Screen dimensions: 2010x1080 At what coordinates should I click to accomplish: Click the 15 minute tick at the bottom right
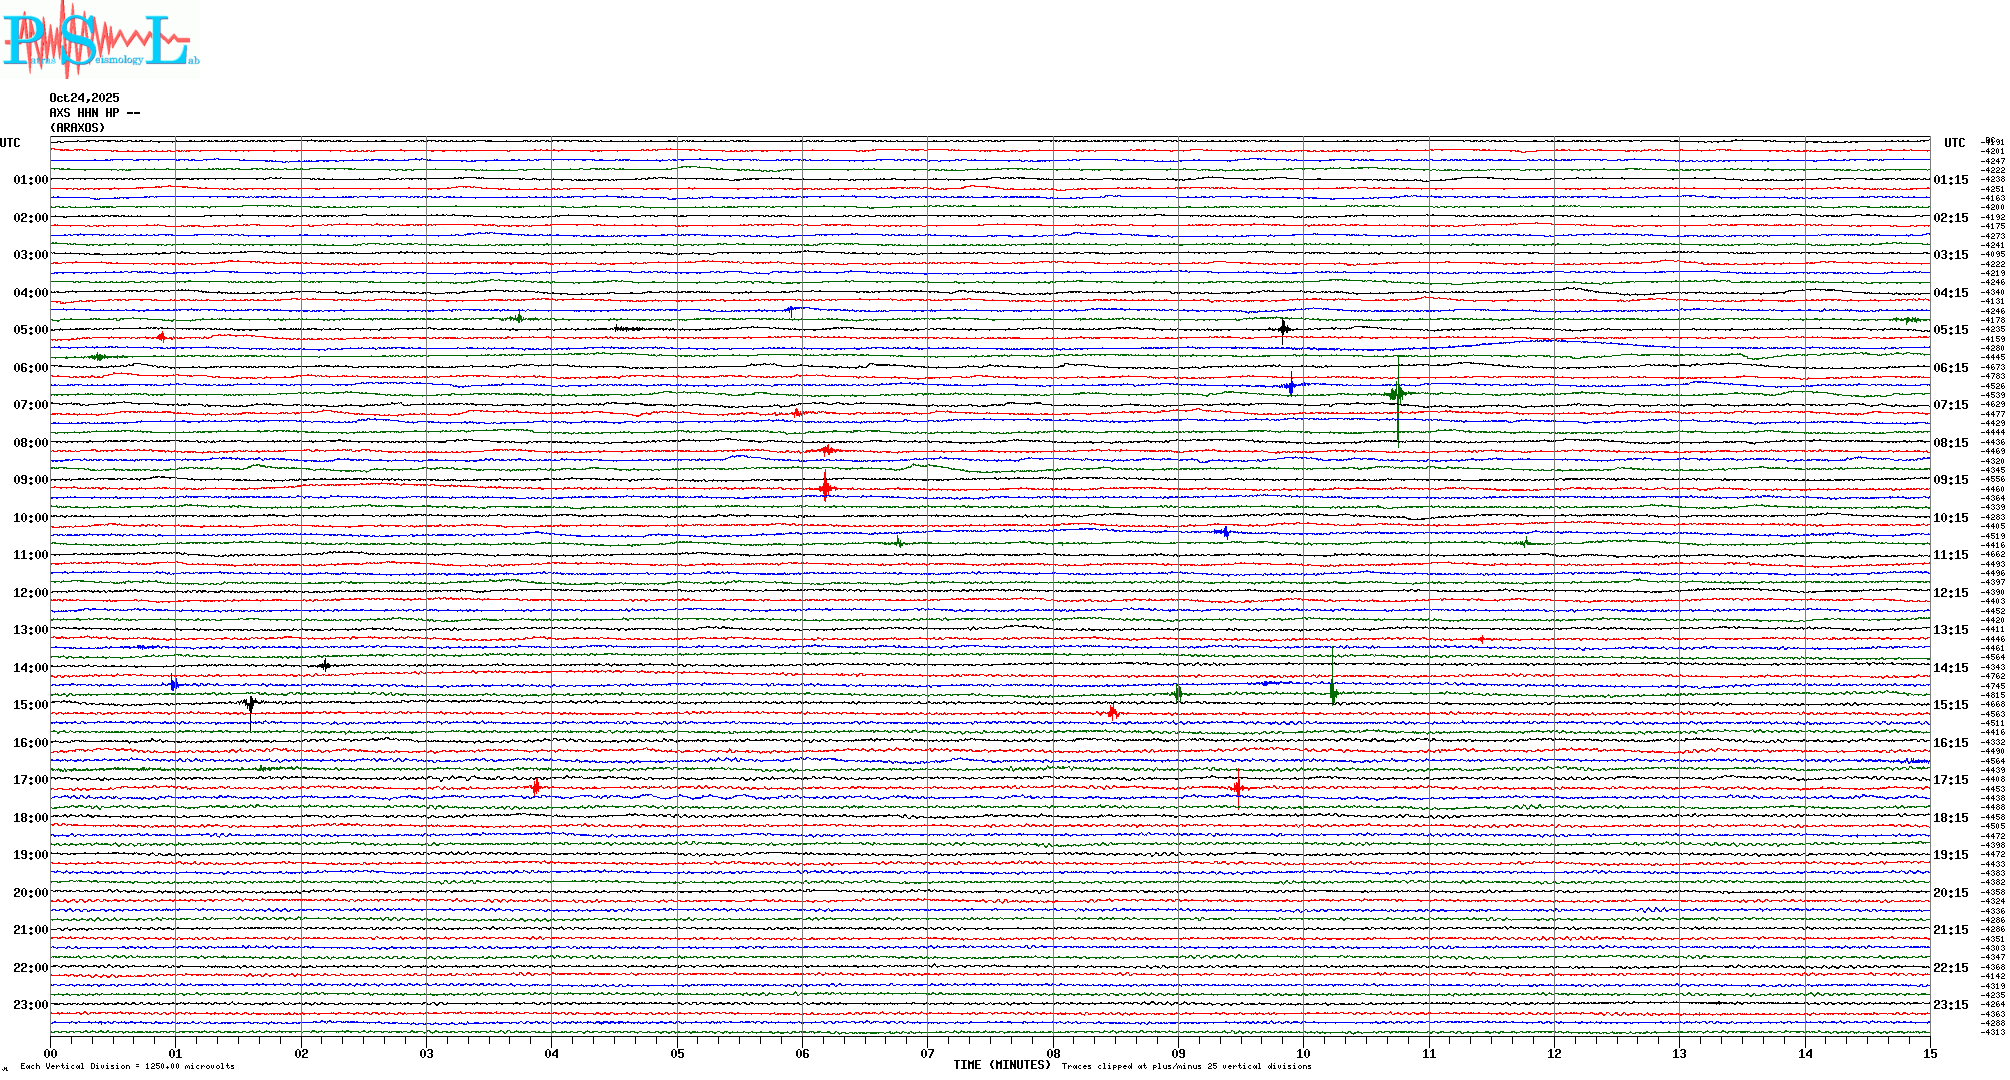coord(1929,1053)
